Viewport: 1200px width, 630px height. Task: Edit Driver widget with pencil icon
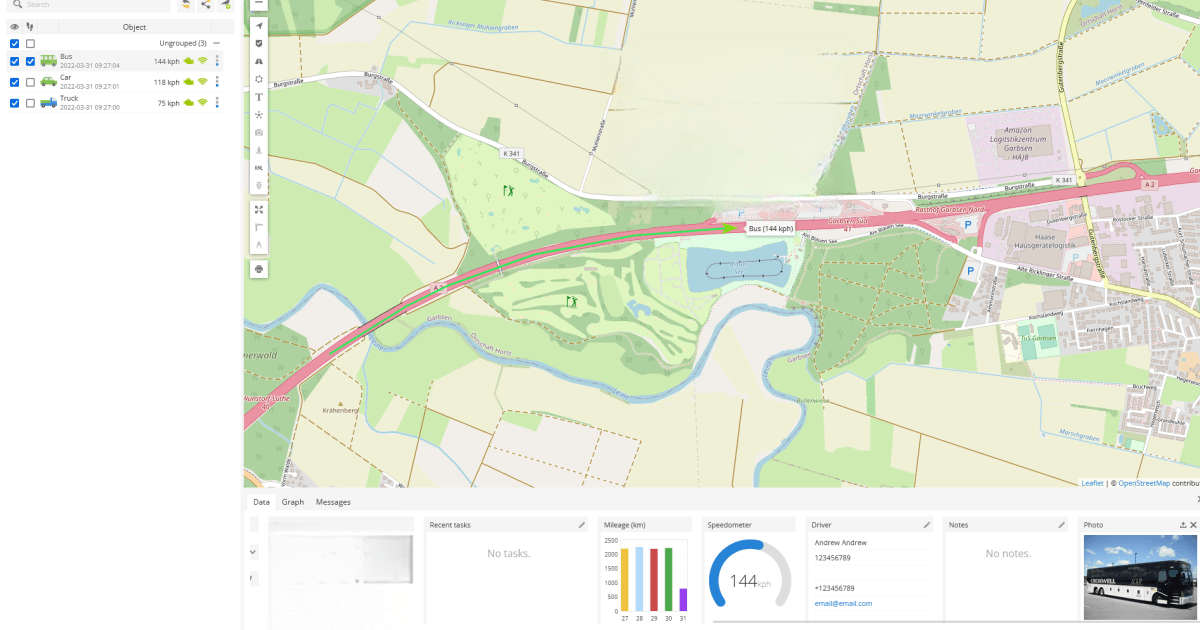tap(927, 524)
